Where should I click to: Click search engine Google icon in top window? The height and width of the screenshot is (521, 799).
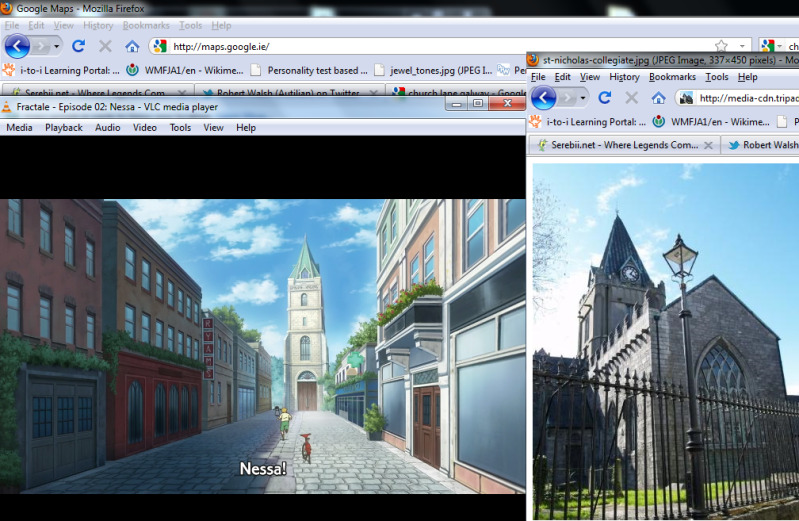click(x=768, y=46)
